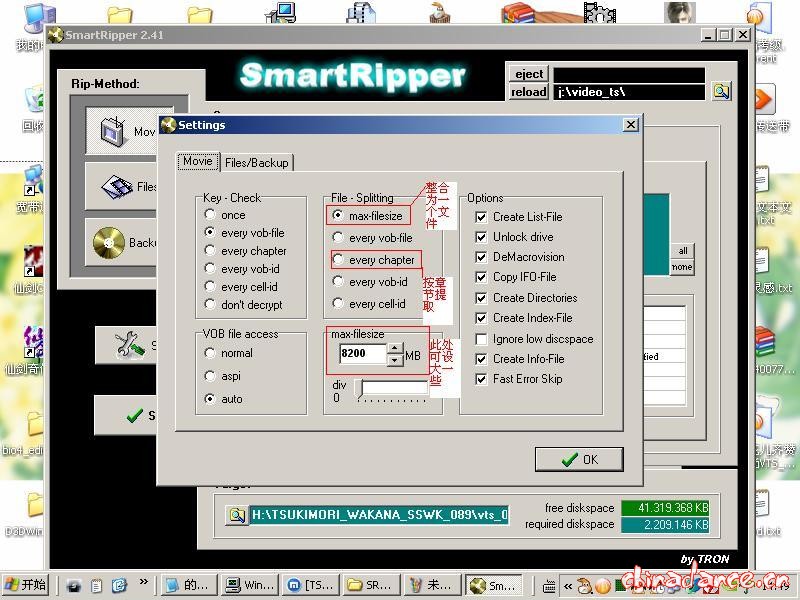Click the reload button
This screenshot has width=800, height=600.
click(529, 92)
